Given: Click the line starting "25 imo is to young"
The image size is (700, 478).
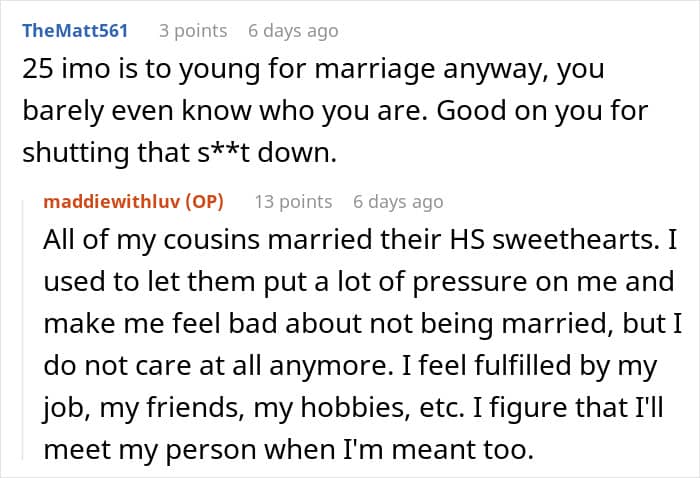Looking at the screenshot, I should coord(315,72).
